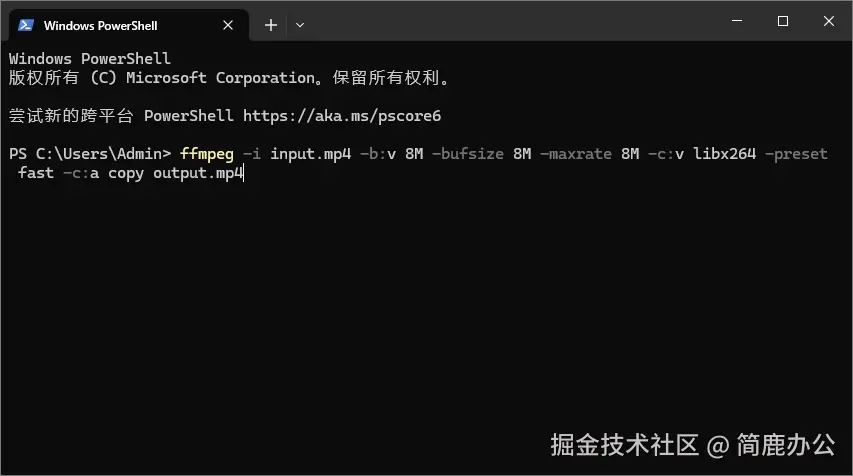The width and height of the screenshot is (853, 476).
Task: Click the ffmpeg command word
Action: pyautogui.click(x=206, y=154)
